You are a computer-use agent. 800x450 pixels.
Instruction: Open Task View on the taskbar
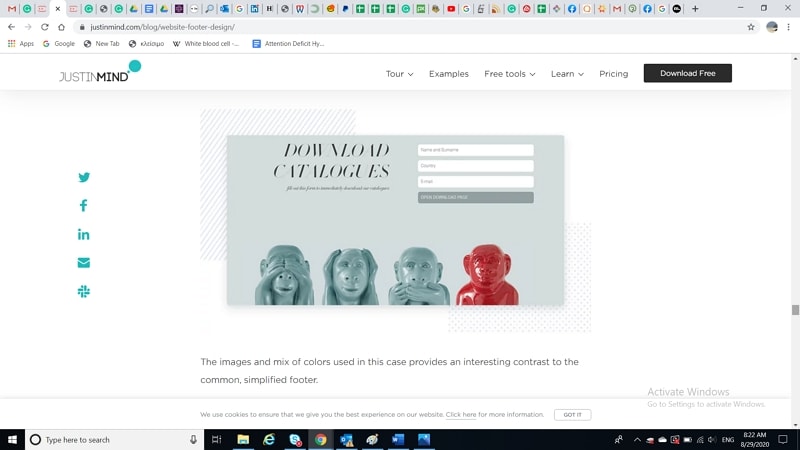[216, 439]
